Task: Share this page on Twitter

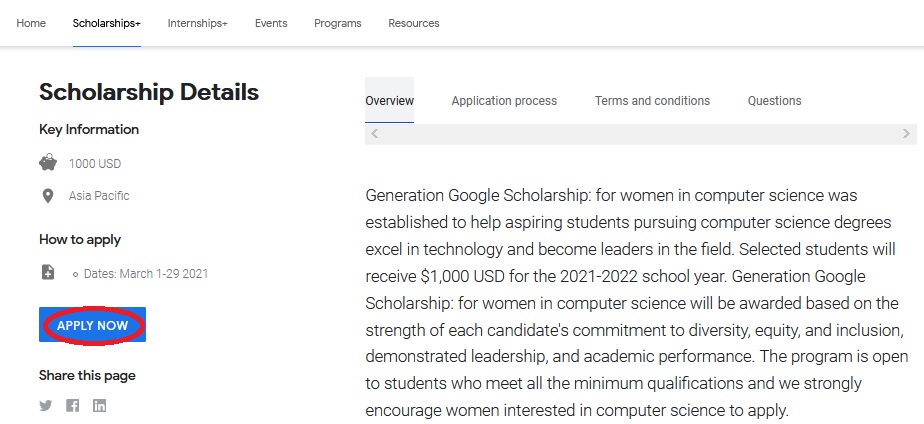Action: (46, 405)
